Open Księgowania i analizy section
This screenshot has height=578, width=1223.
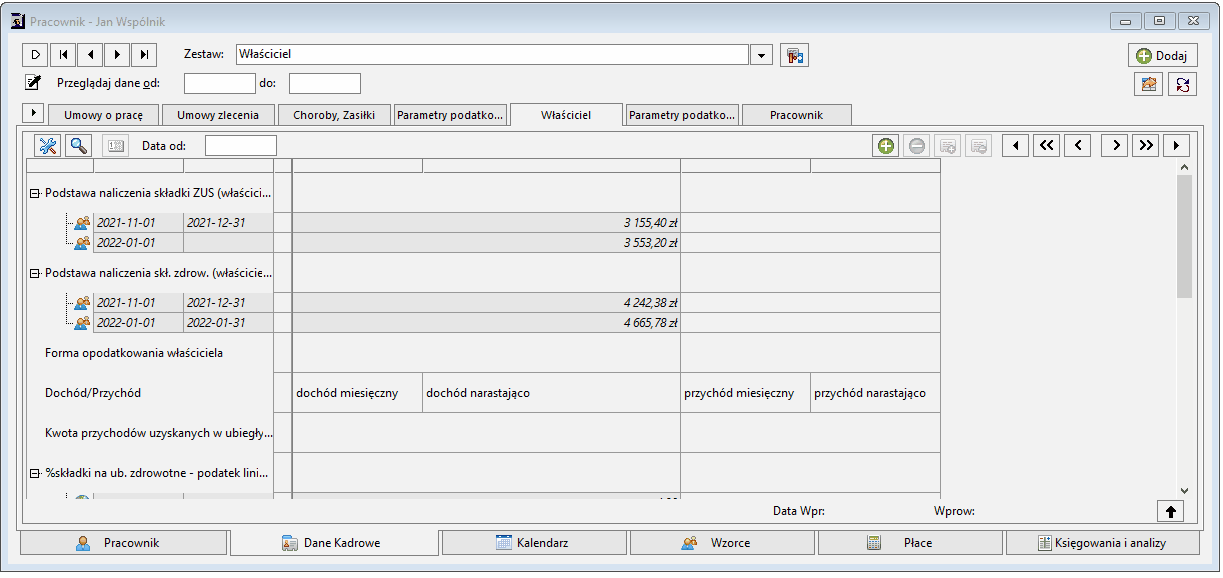coord(1103,543)
